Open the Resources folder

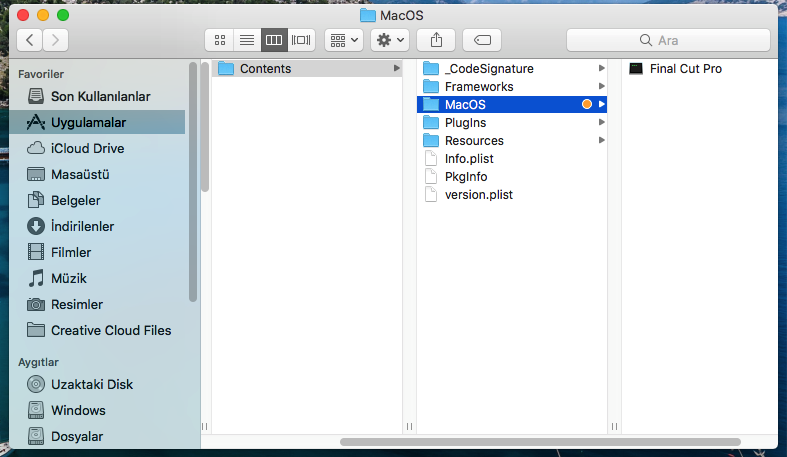(474, 141)
